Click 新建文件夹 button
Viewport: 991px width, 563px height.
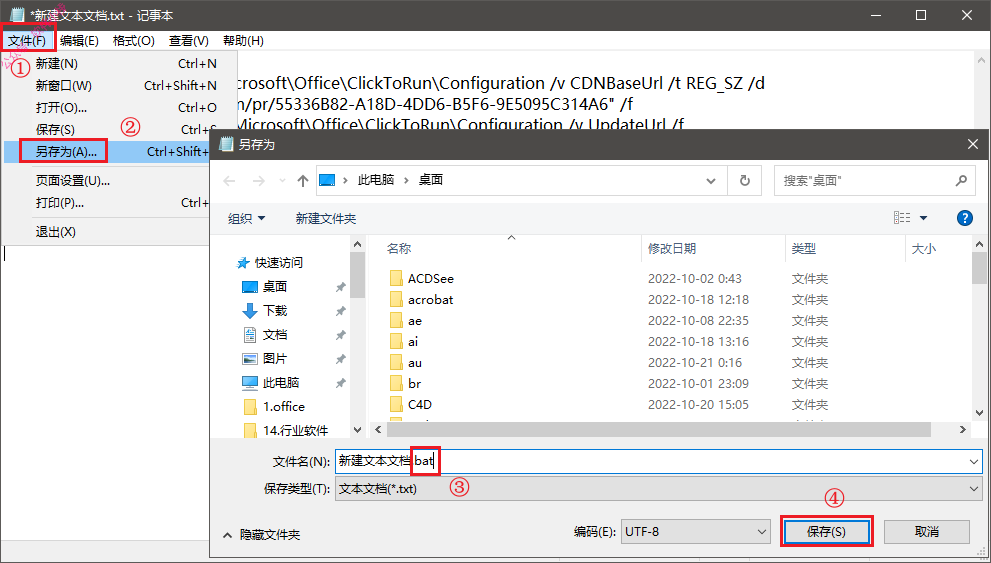325,219
